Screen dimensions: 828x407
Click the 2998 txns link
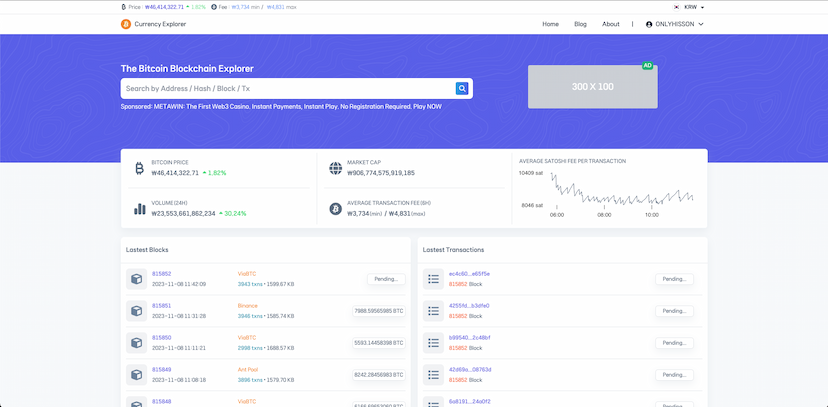coord(250,348)
